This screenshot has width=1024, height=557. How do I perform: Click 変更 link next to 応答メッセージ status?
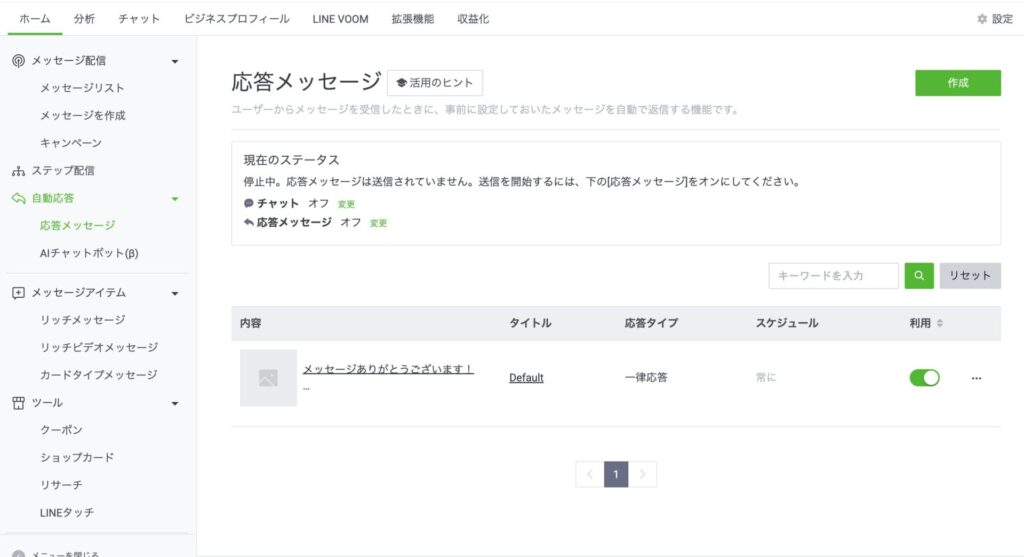[379, 223]
